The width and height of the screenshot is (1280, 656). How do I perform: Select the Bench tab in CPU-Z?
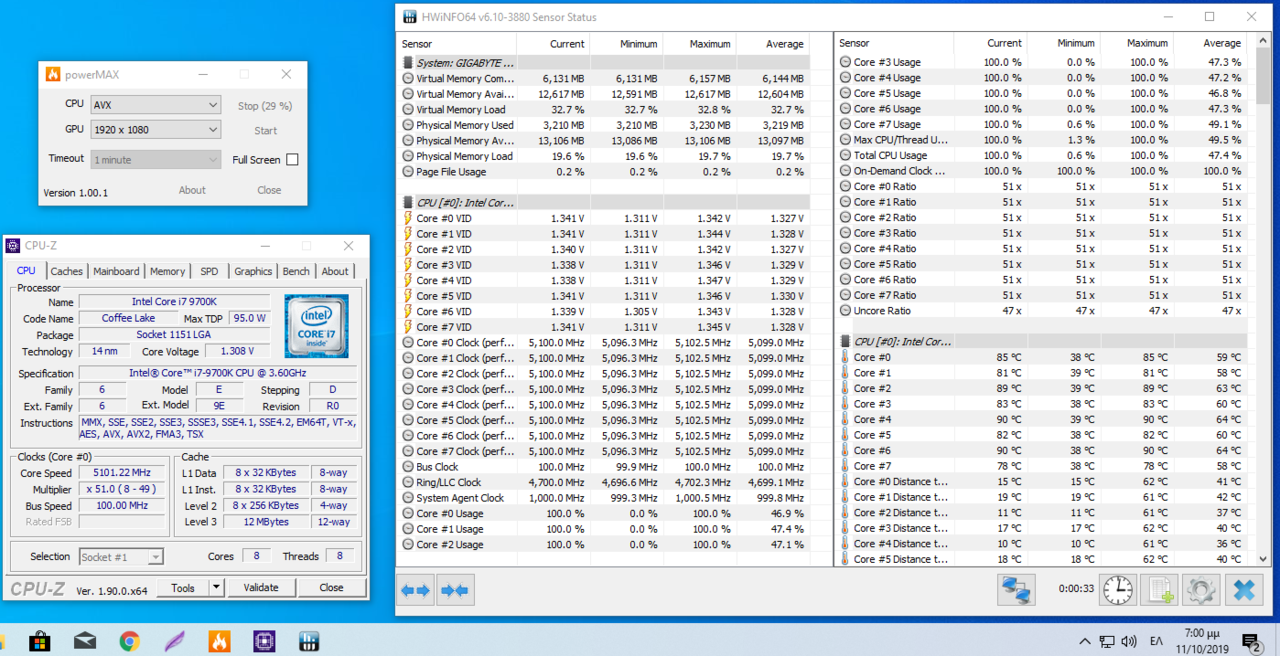click(296, 271)
